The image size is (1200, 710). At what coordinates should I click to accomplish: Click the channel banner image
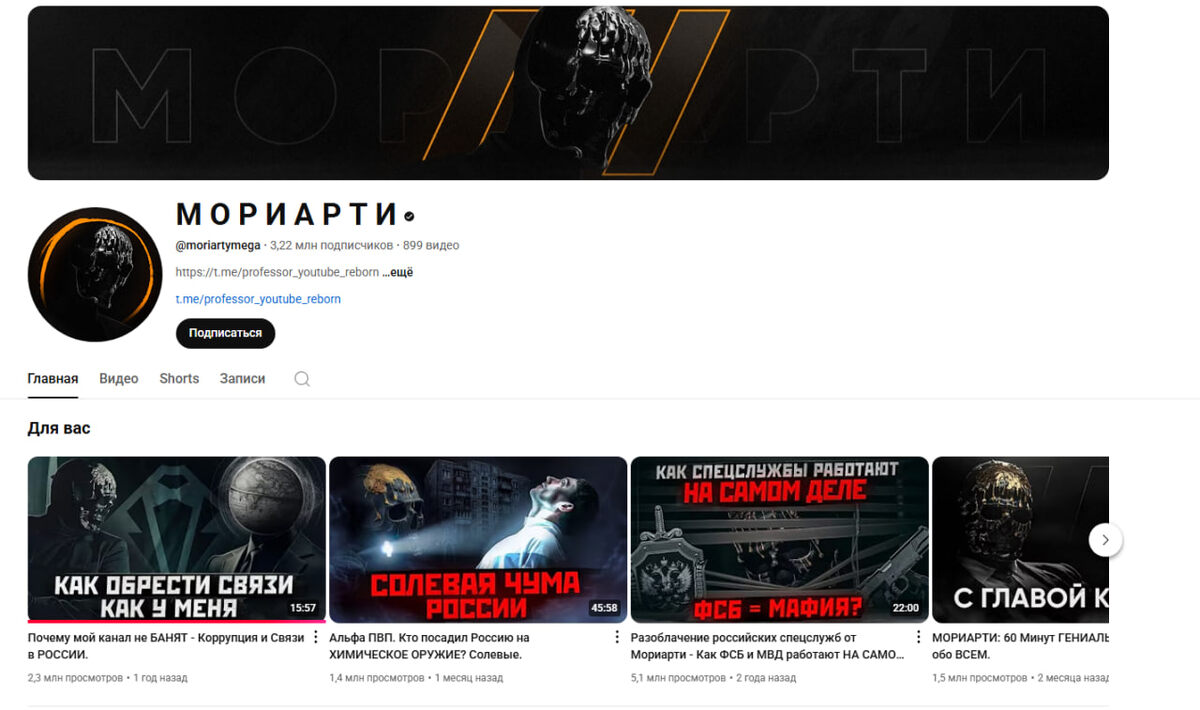point(568,93)
